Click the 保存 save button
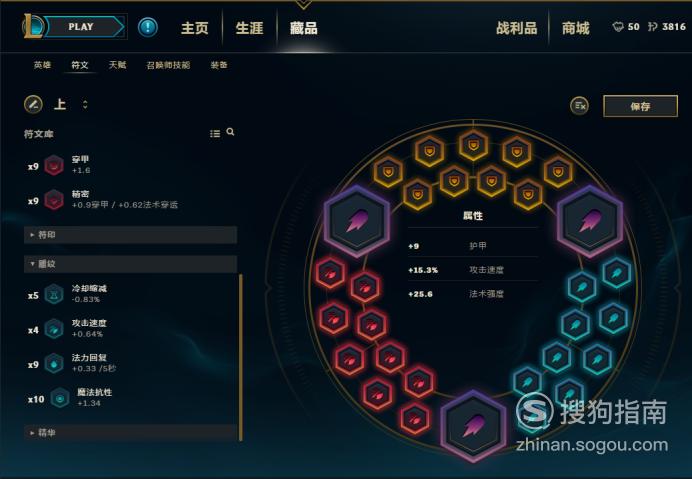Image resolution: width=692 pixels, height=479 pixels. [640, 106]
